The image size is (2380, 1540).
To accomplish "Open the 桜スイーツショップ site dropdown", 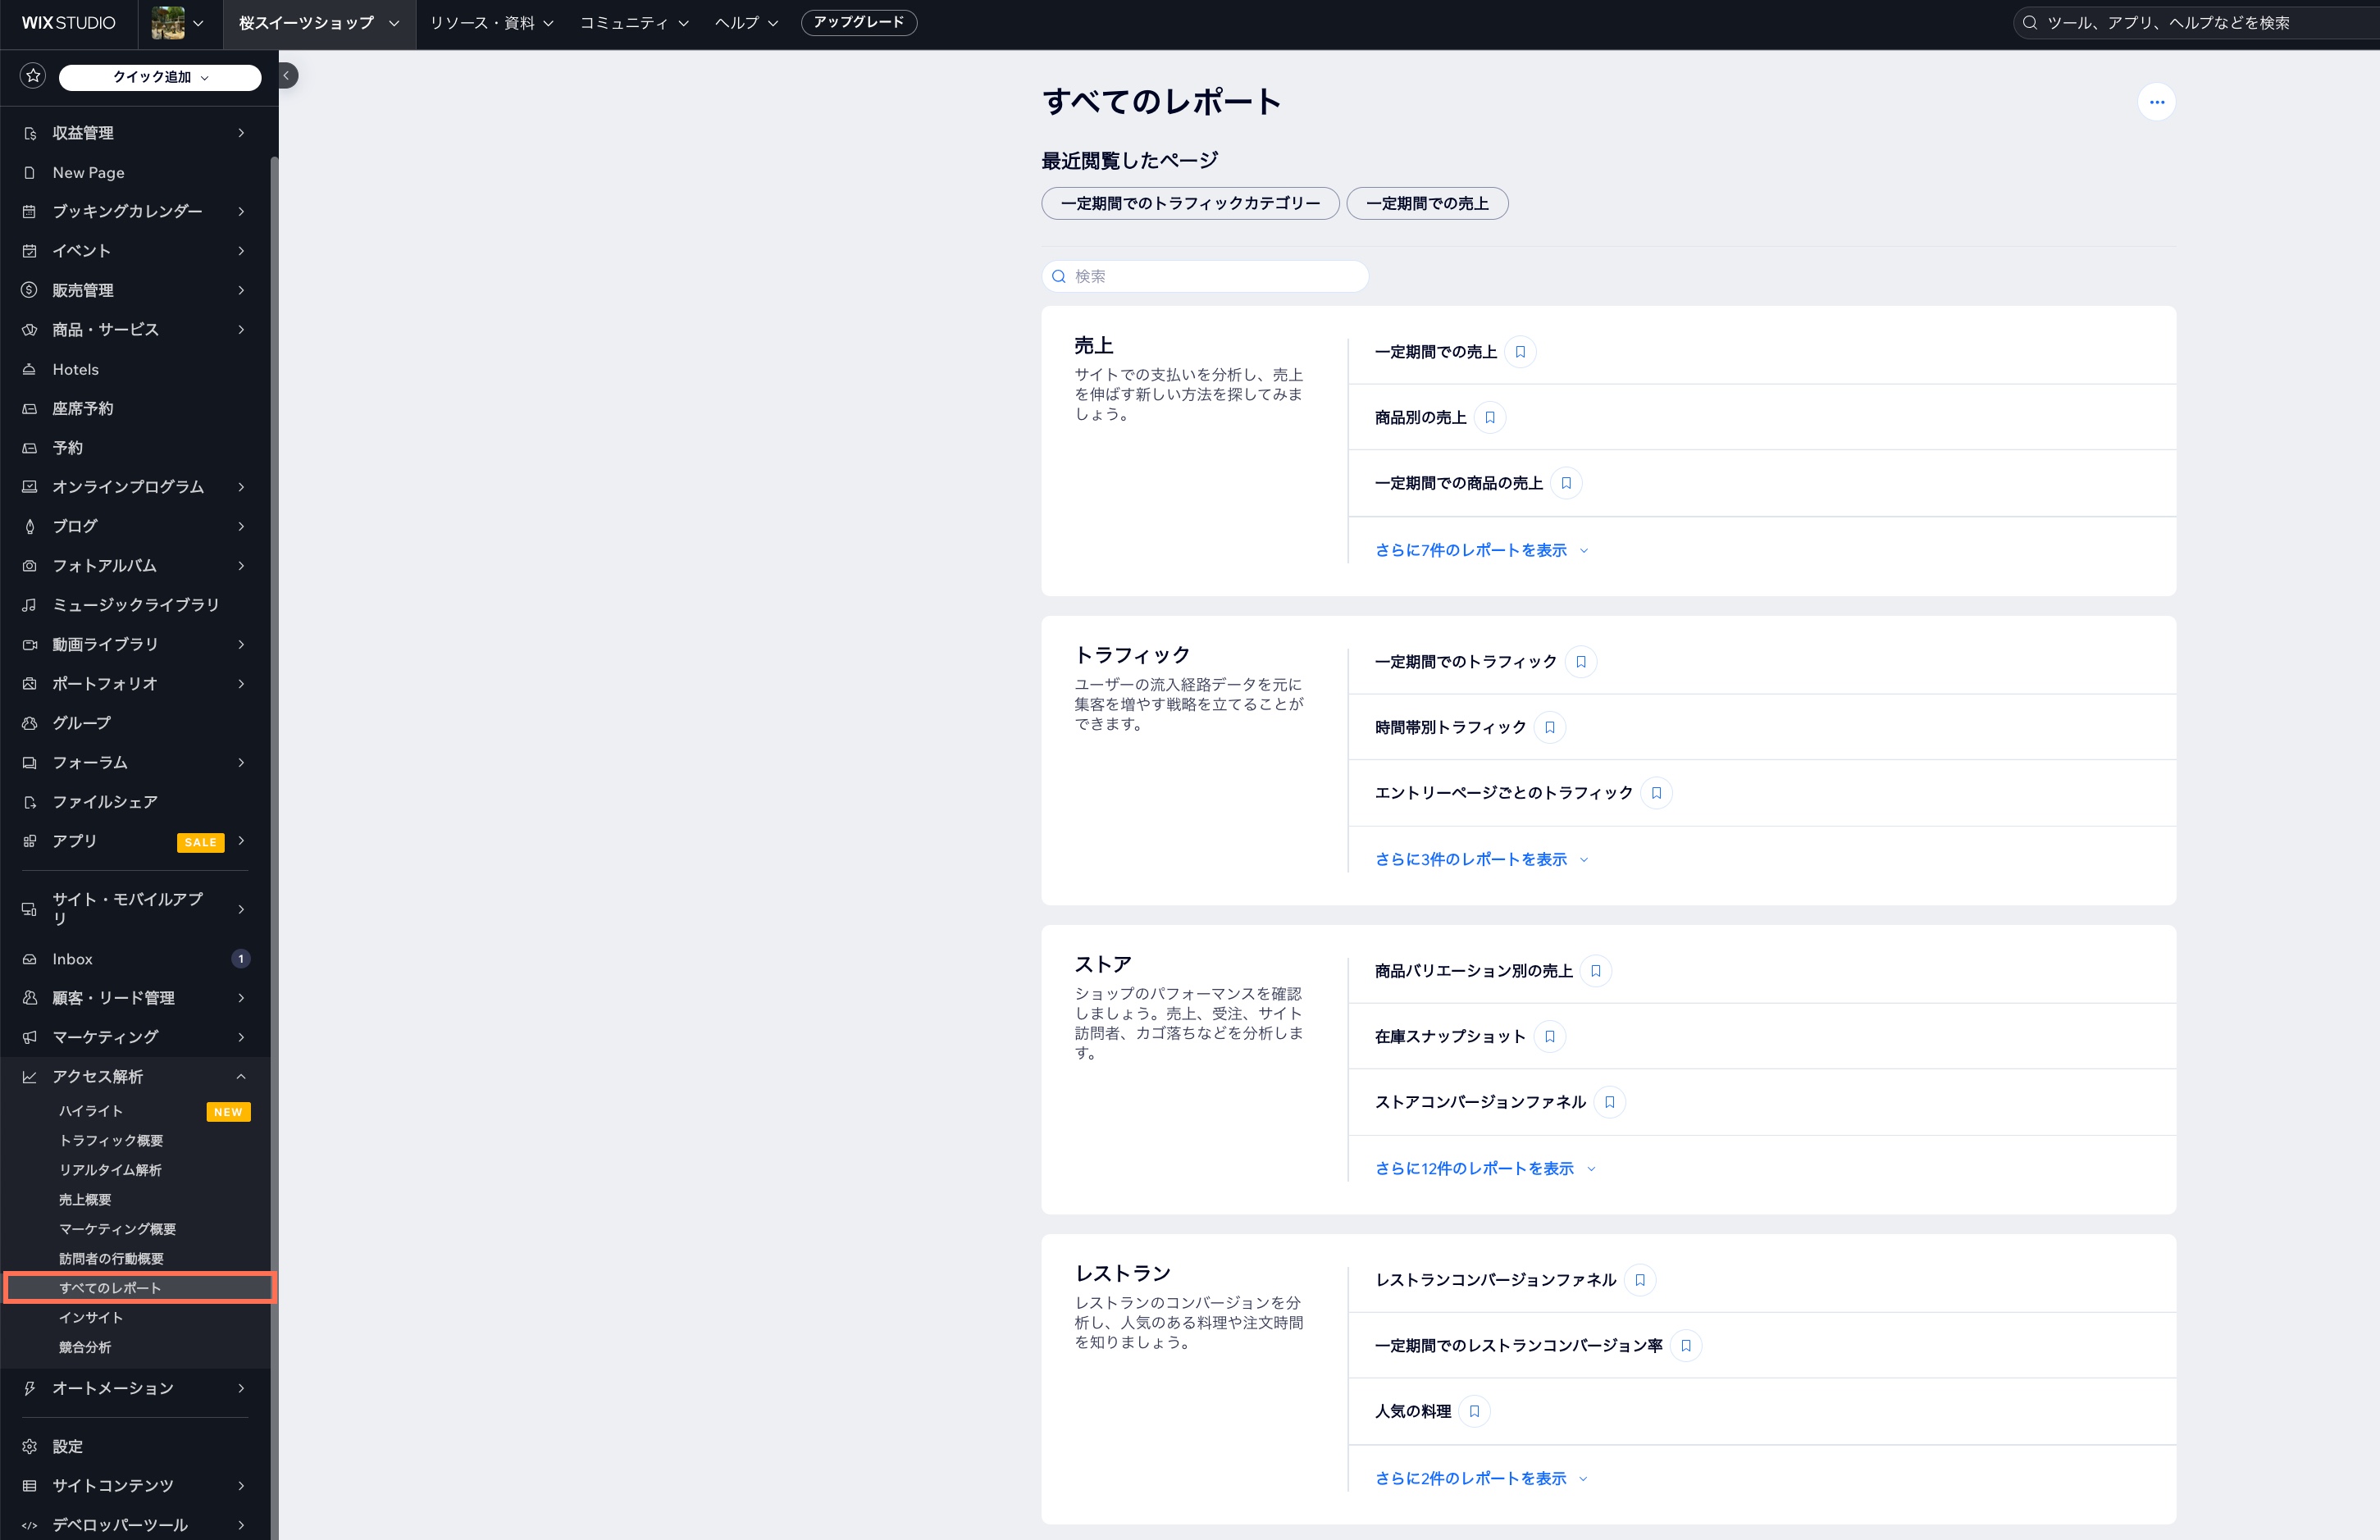I will (318, 23).
